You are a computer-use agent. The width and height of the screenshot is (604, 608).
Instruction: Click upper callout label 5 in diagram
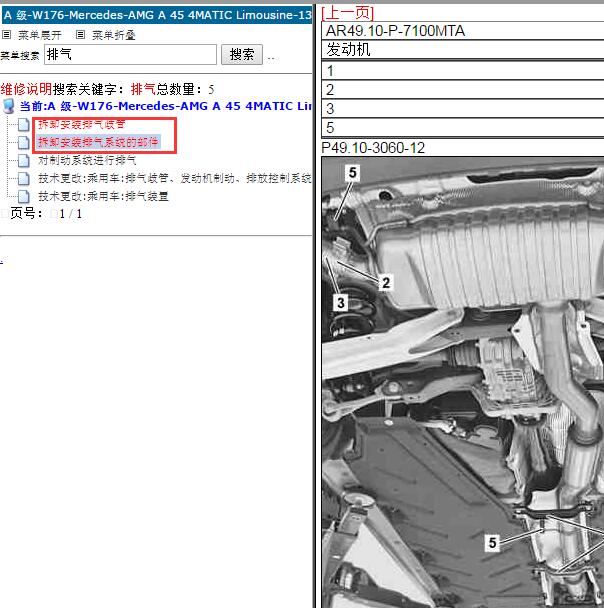[352, 173]
